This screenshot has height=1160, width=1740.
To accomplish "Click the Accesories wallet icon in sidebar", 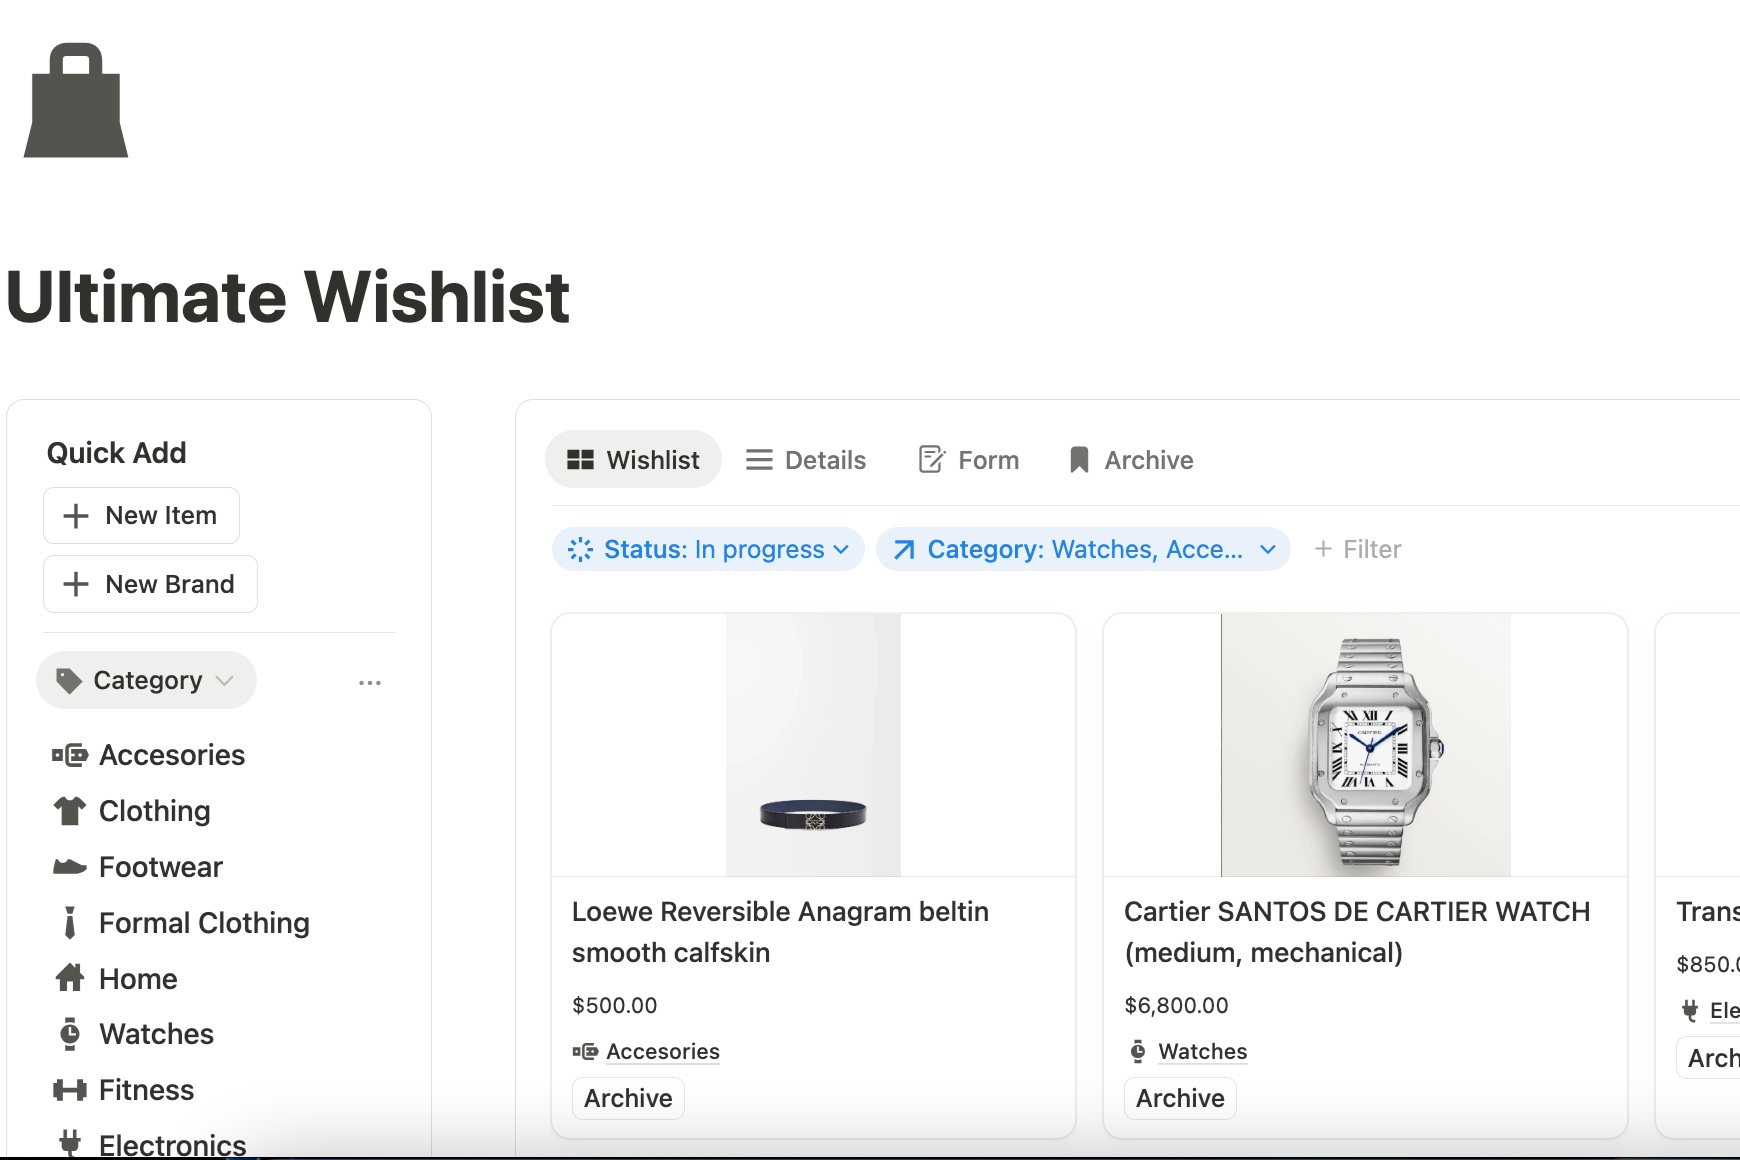I will (70, 755).
